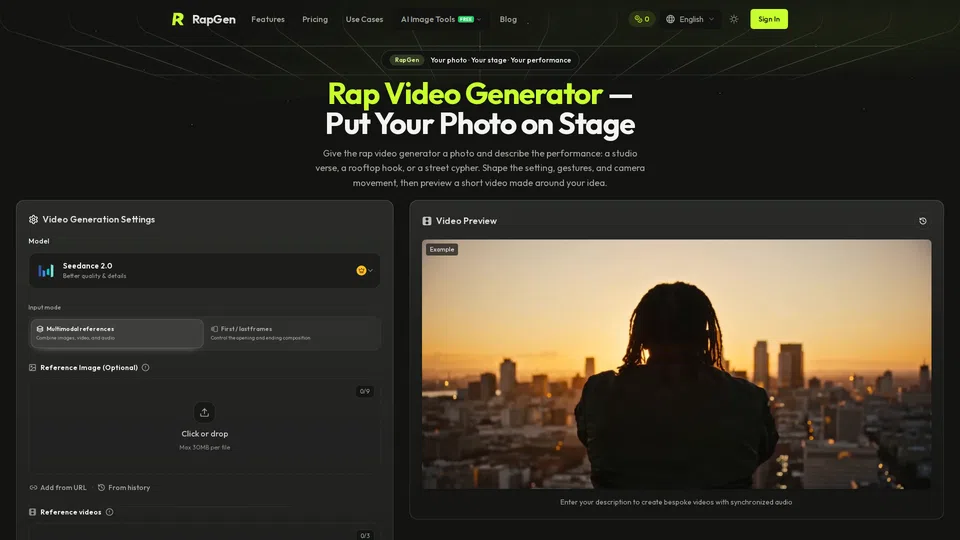This screenshot has height=540, width=960.
Task: Click the synchronized audio caption text
Action: click(676, 502)
